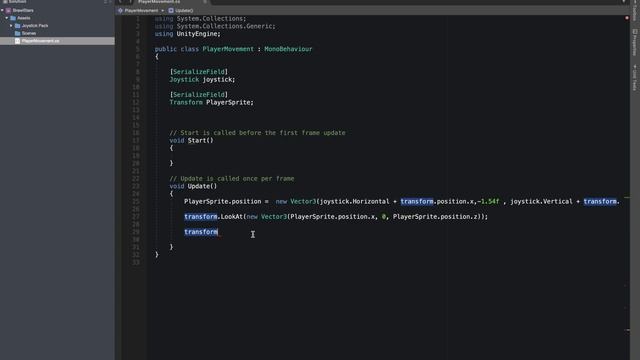The height and width of the screenshot is (360, 640).
Task: Click the method icon before Update() breadcrumb
Action: (171, 11)
